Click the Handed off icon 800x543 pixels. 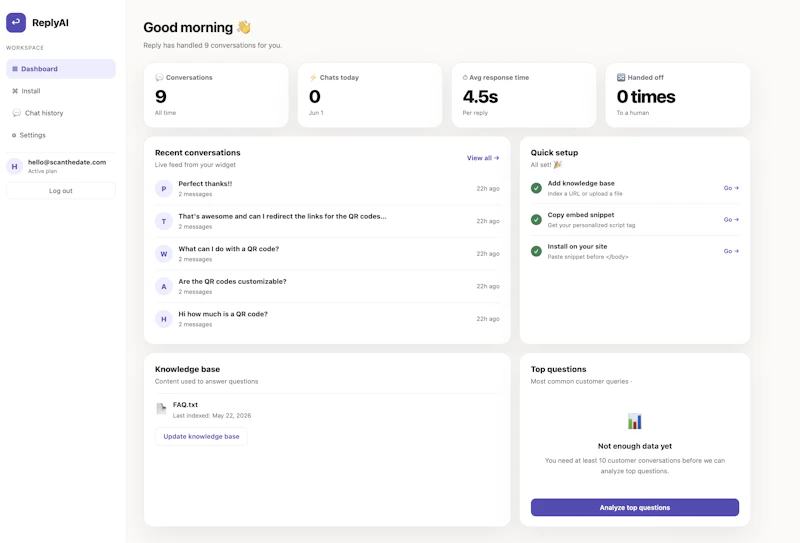621,78
